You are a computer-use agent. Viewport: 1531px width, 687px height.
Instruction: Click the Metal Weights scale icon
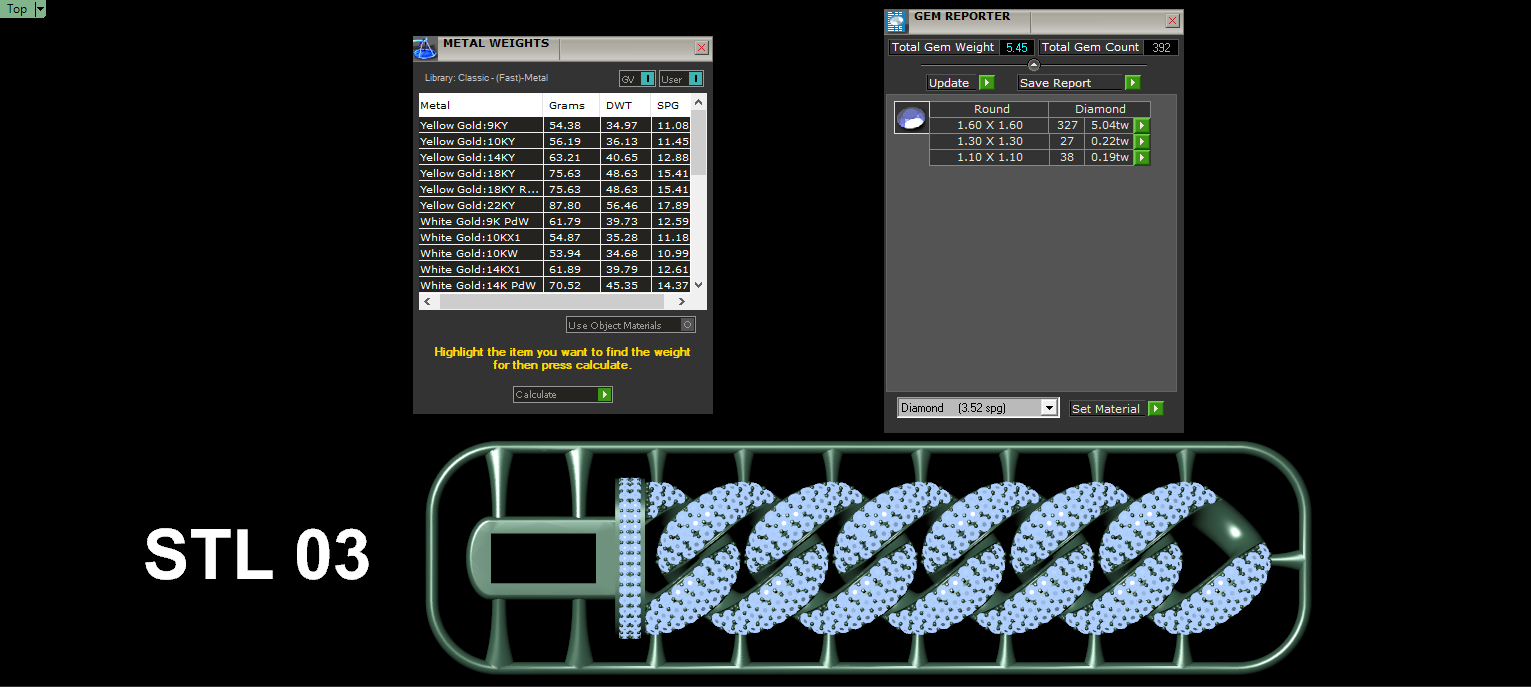[425, 48]
